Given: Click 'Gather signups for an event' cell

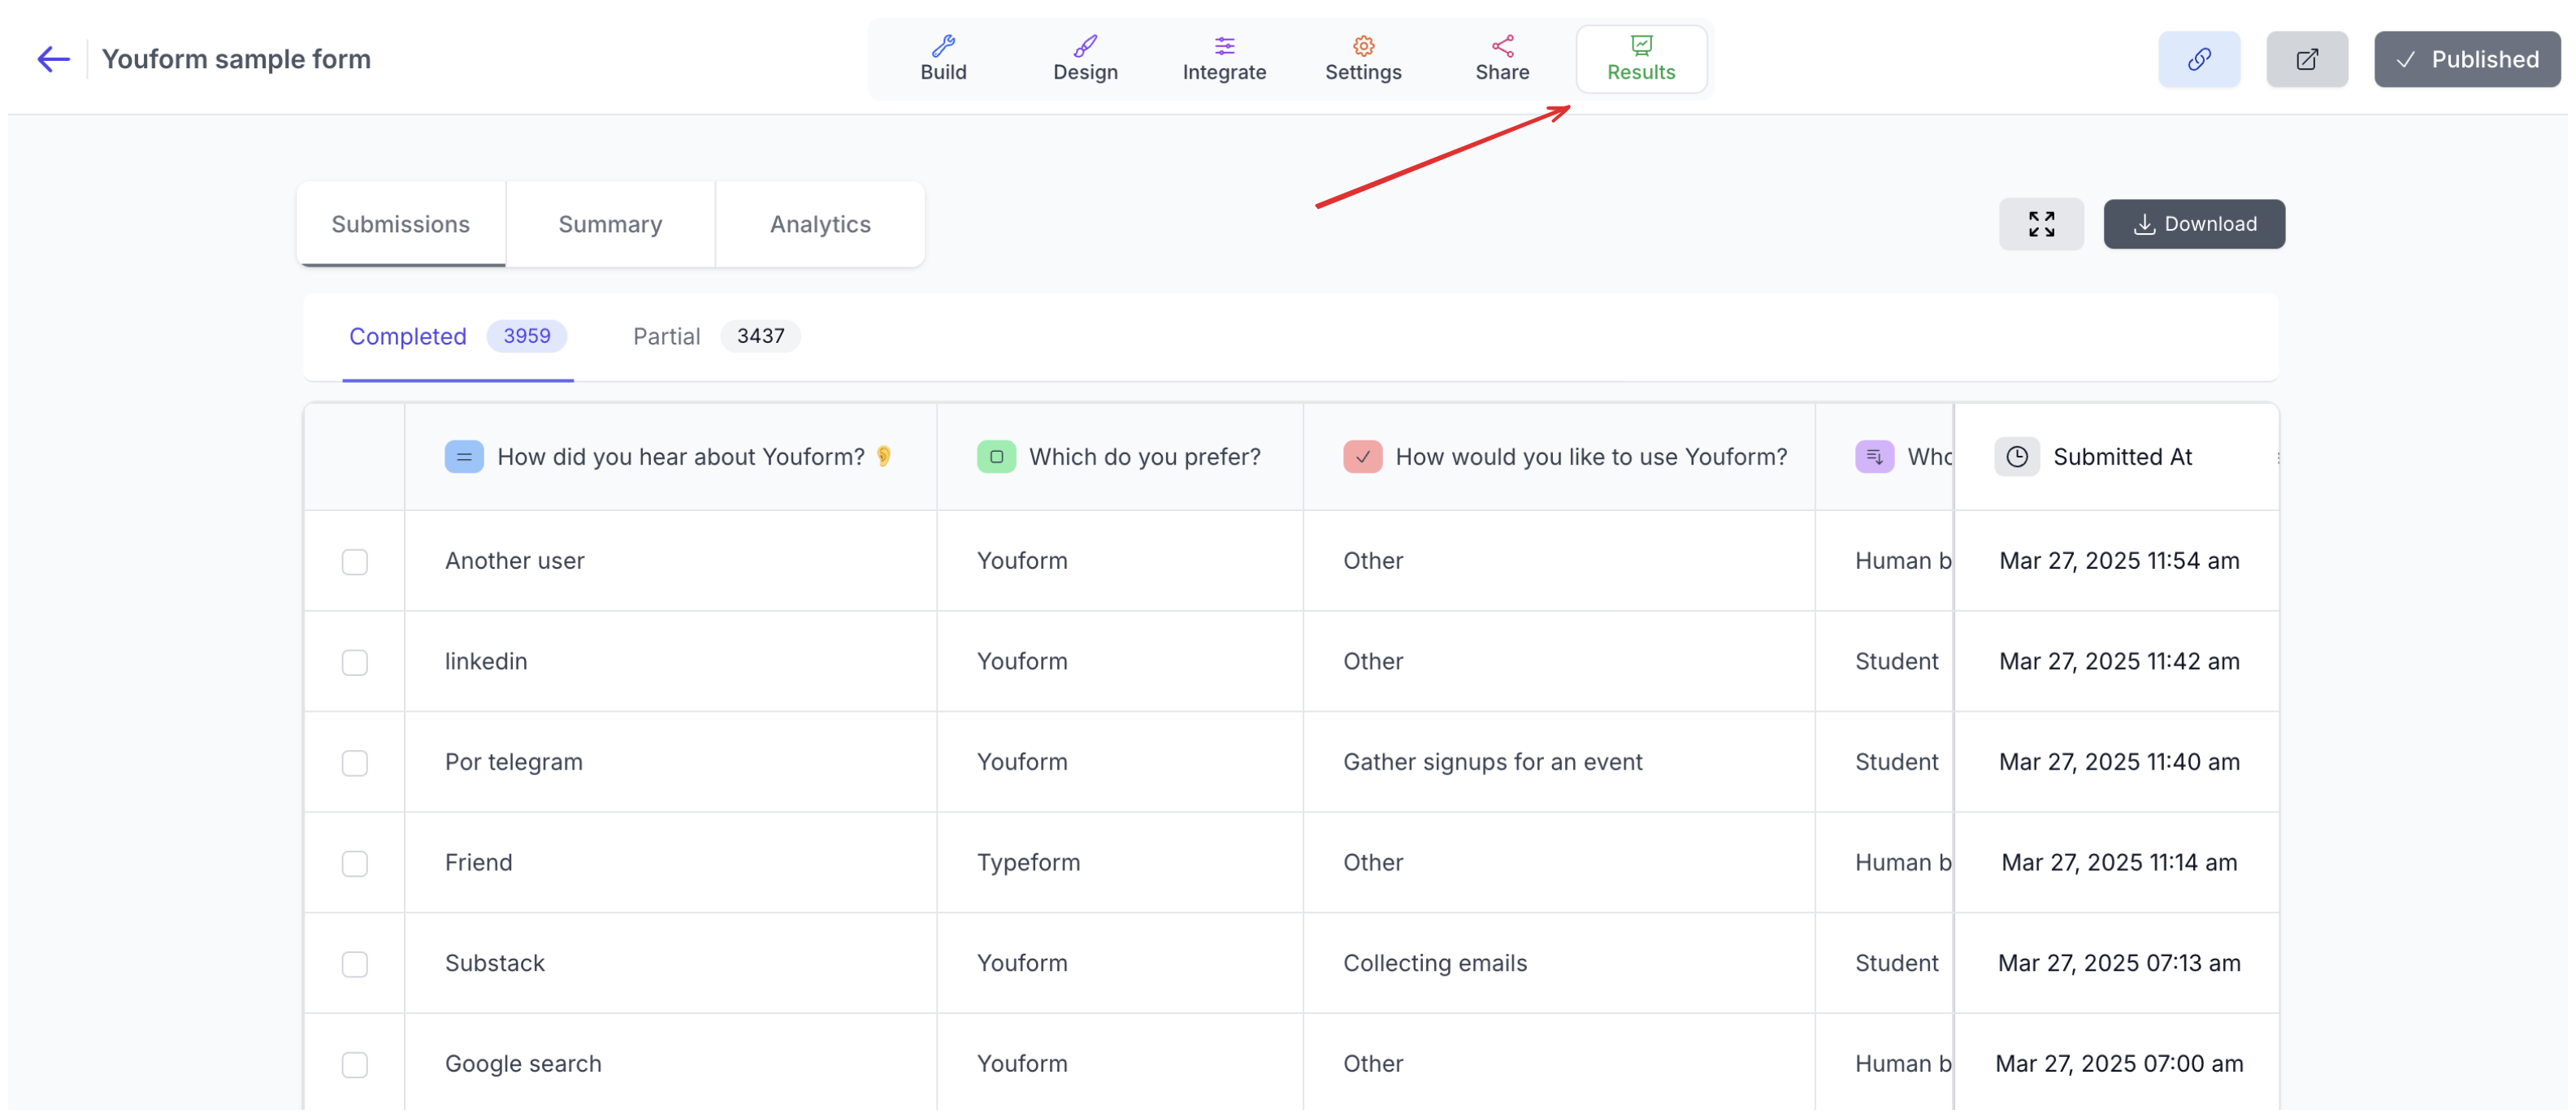Looking at the screenshot, I should tap(1559, 762).
